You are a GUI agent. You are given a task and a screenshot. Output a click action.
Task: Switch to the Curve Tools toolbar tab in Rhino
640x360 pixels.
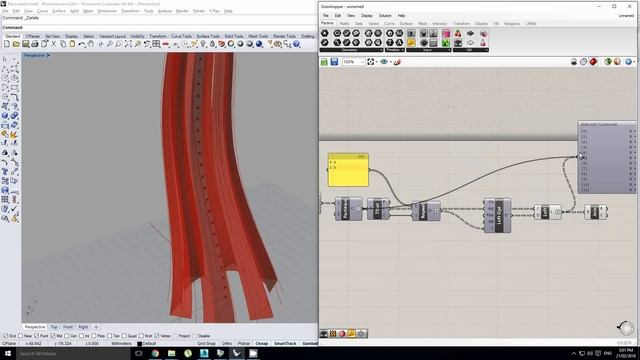pos(181,36)
